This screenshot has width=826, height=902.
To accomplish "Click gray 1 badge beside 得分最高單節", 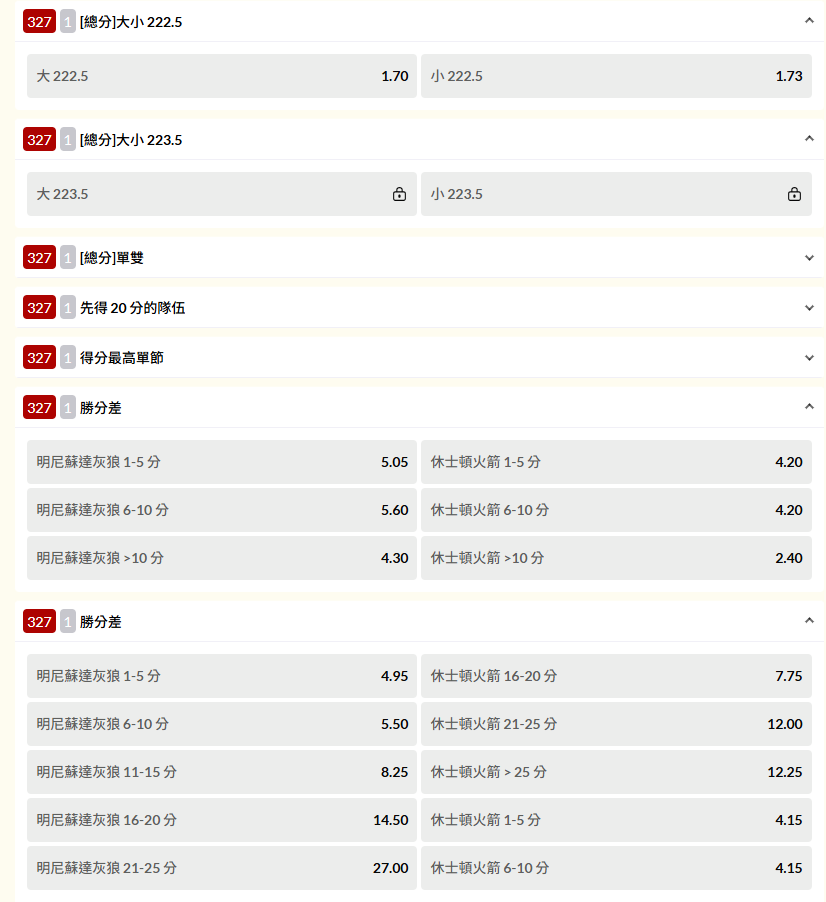I will point(68,358).
